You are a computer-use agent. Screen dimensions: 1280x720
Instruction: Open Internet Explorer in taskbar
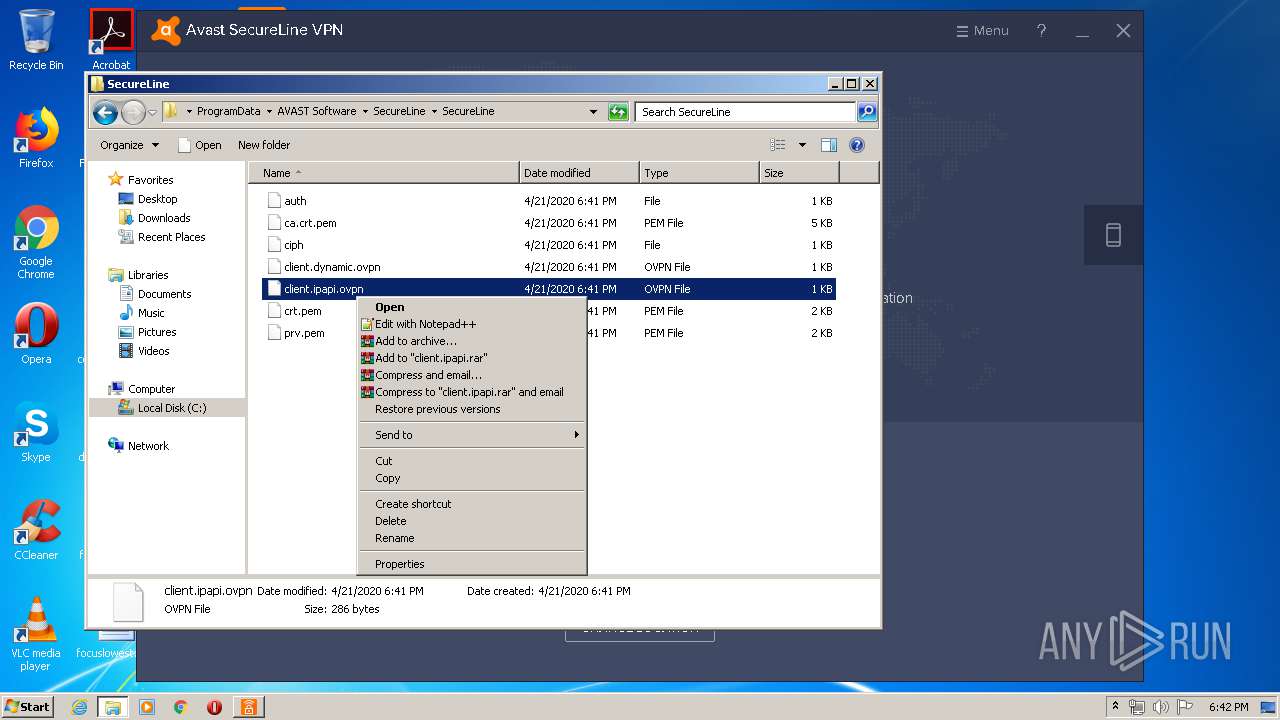tap(80, 707)
